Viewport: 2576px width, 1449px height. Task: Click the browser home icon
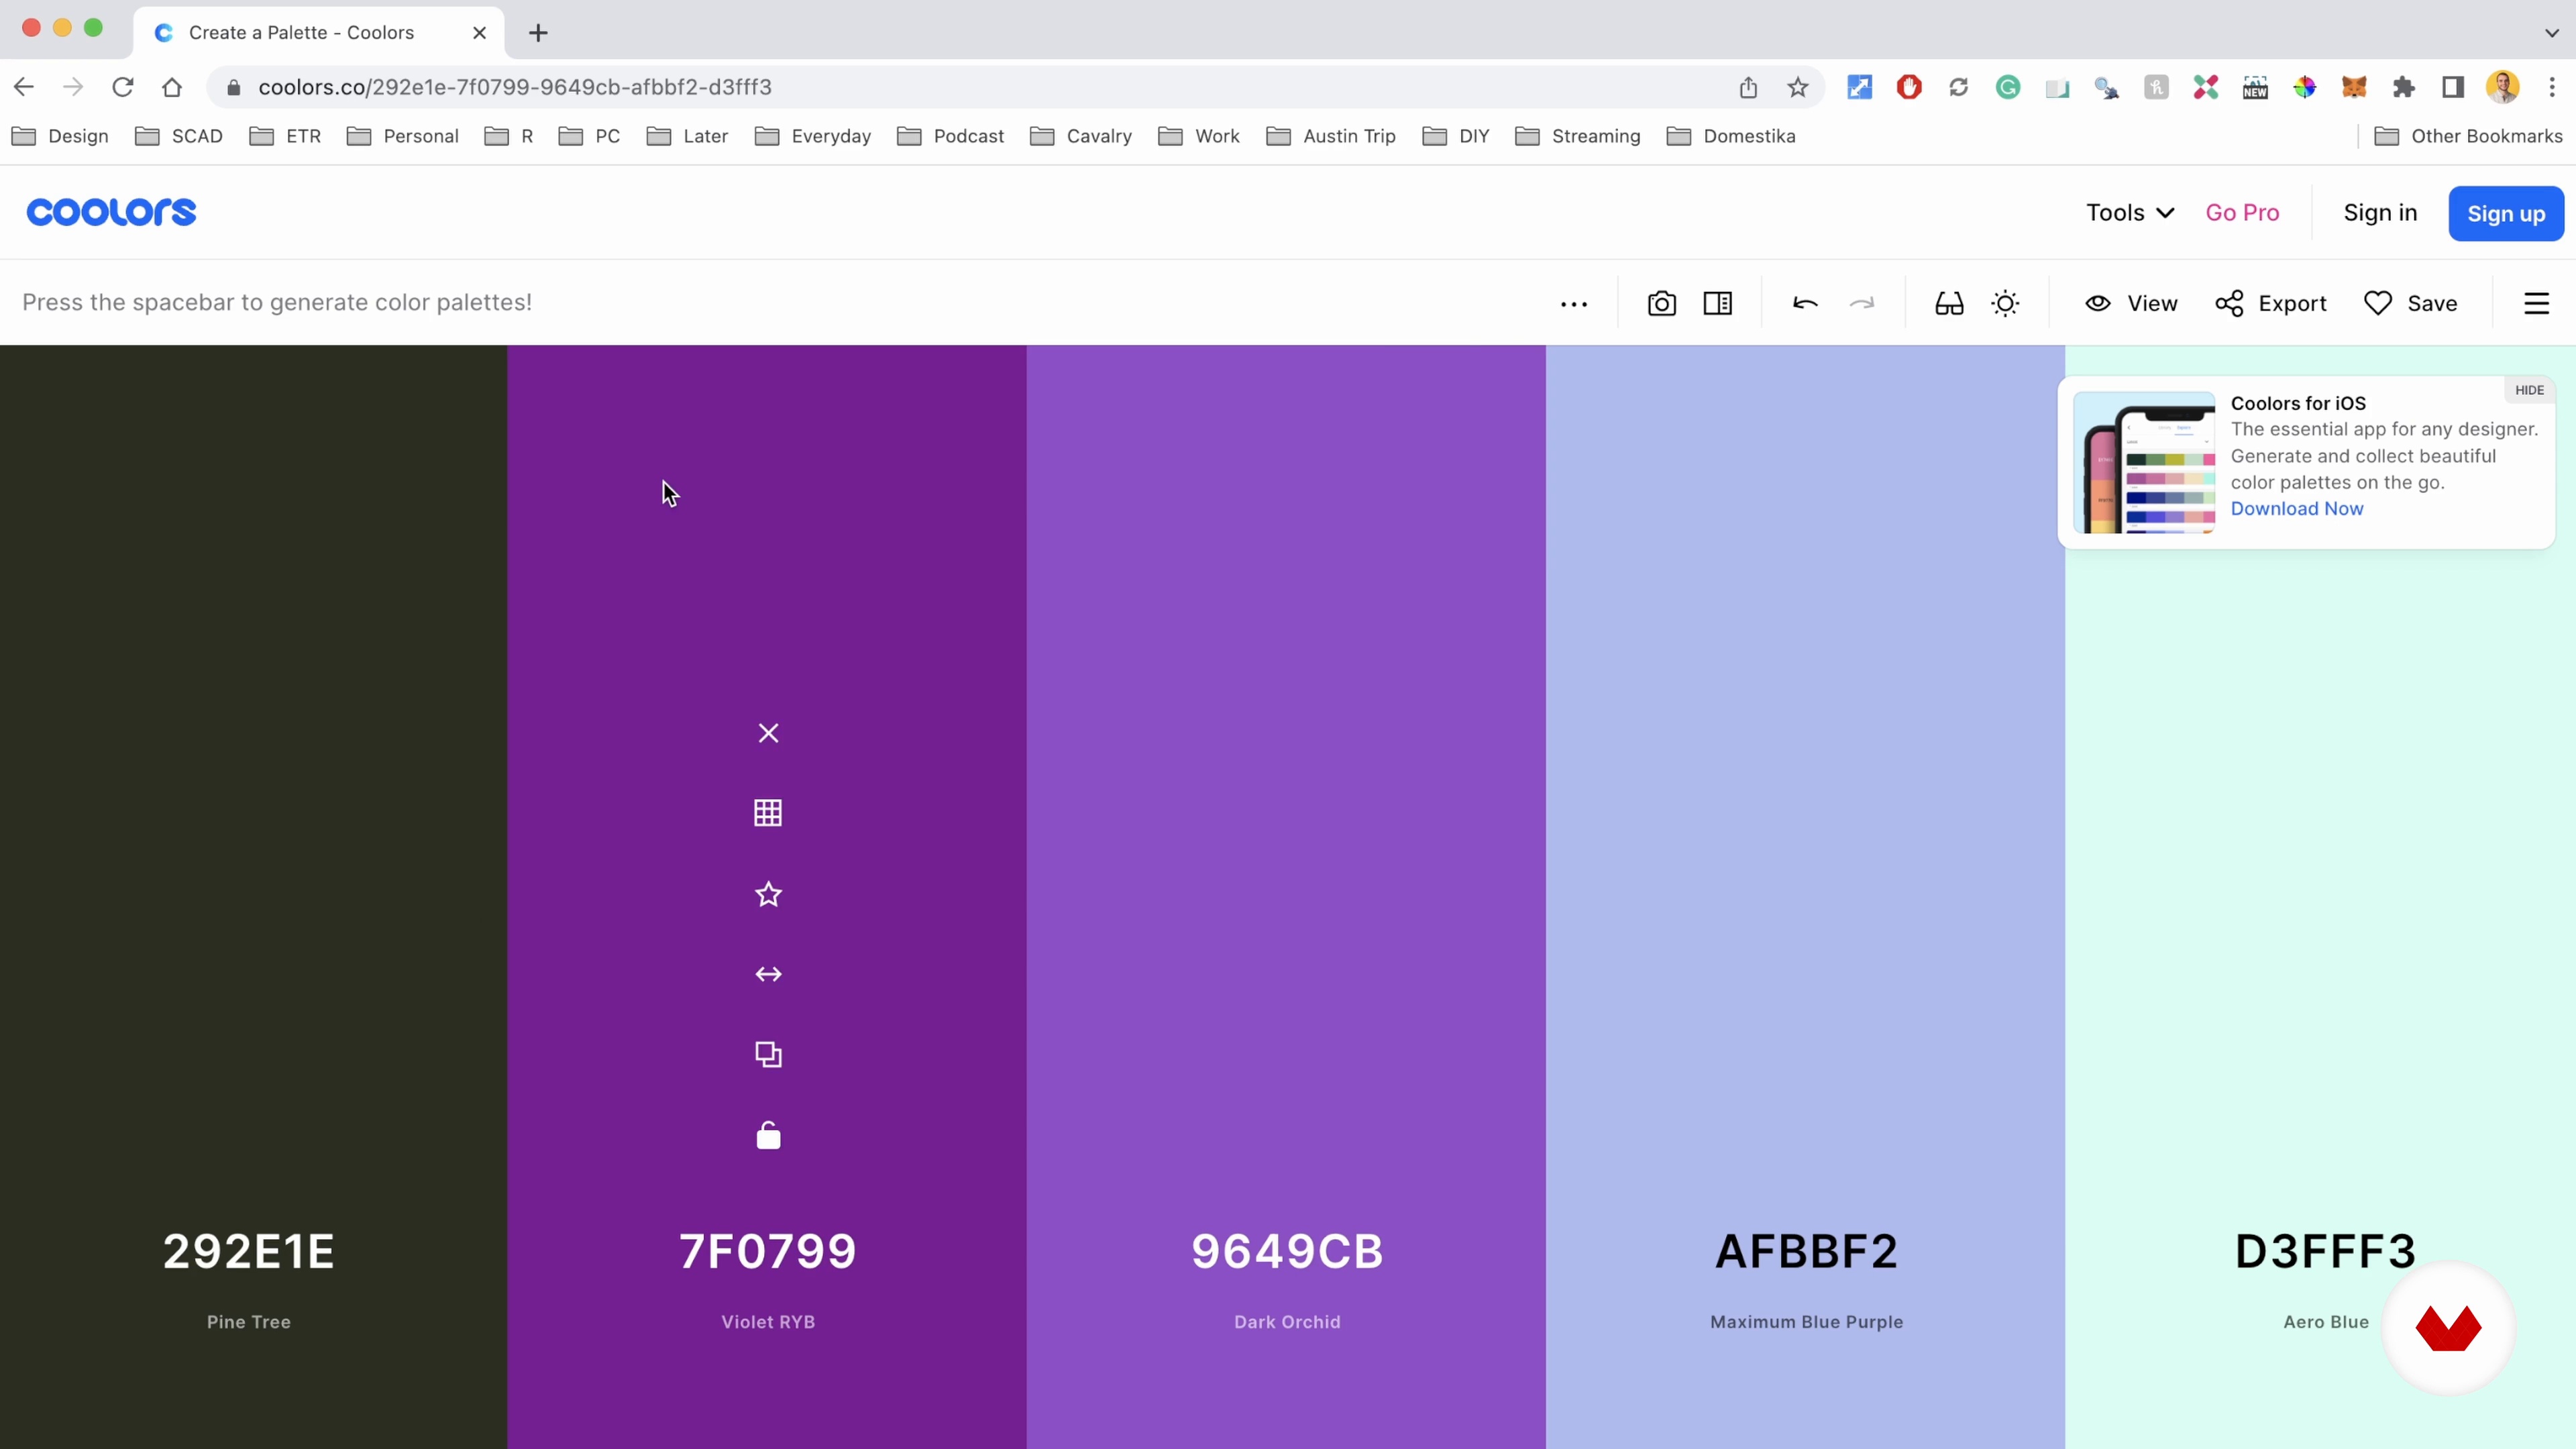click(172, 87)
